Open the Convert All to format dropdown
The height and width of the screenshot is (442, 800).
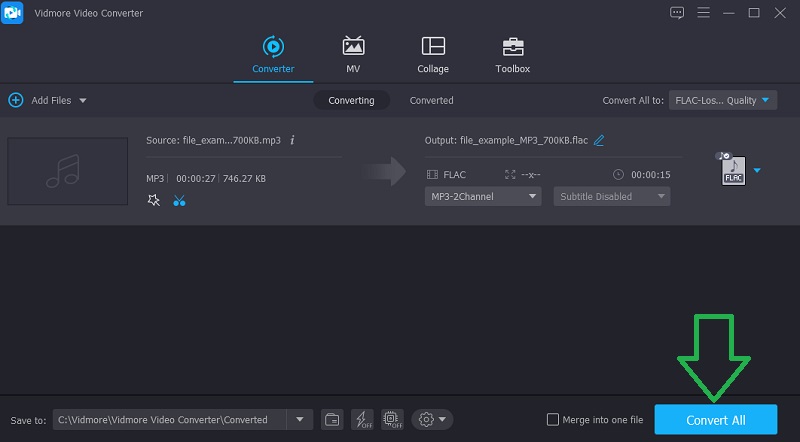click(722, 100)
